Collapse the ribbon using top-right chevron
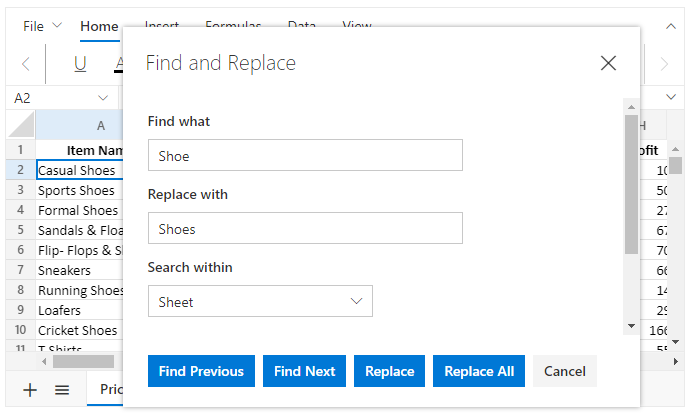Screen dimensions: 695x416 [670, 26]
